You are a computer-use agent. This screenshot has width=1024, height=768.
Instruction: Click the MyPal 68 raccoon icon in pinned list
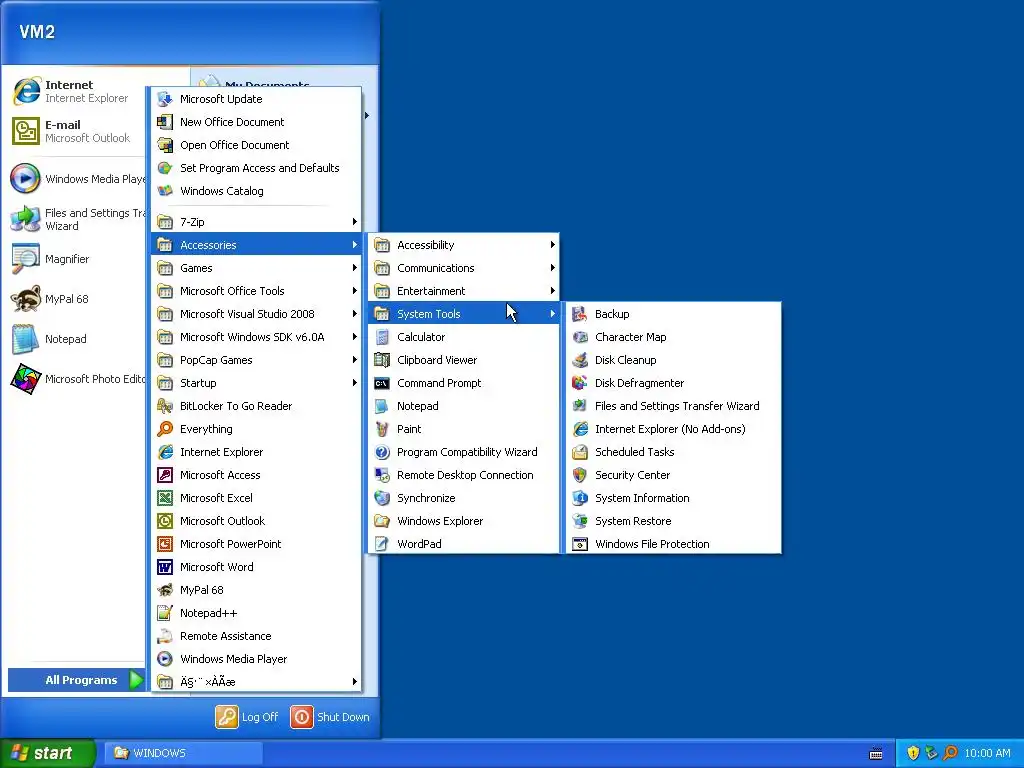click(25, 299)
